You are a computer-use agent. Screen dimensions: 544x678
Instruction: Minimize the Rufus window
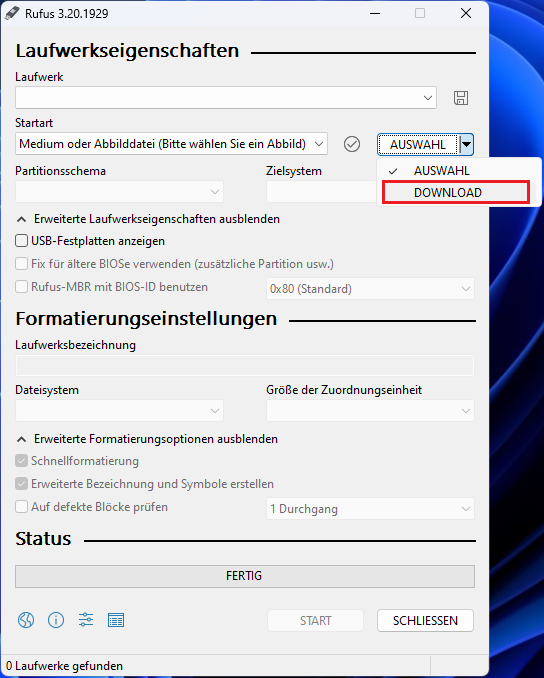point(375,13)
